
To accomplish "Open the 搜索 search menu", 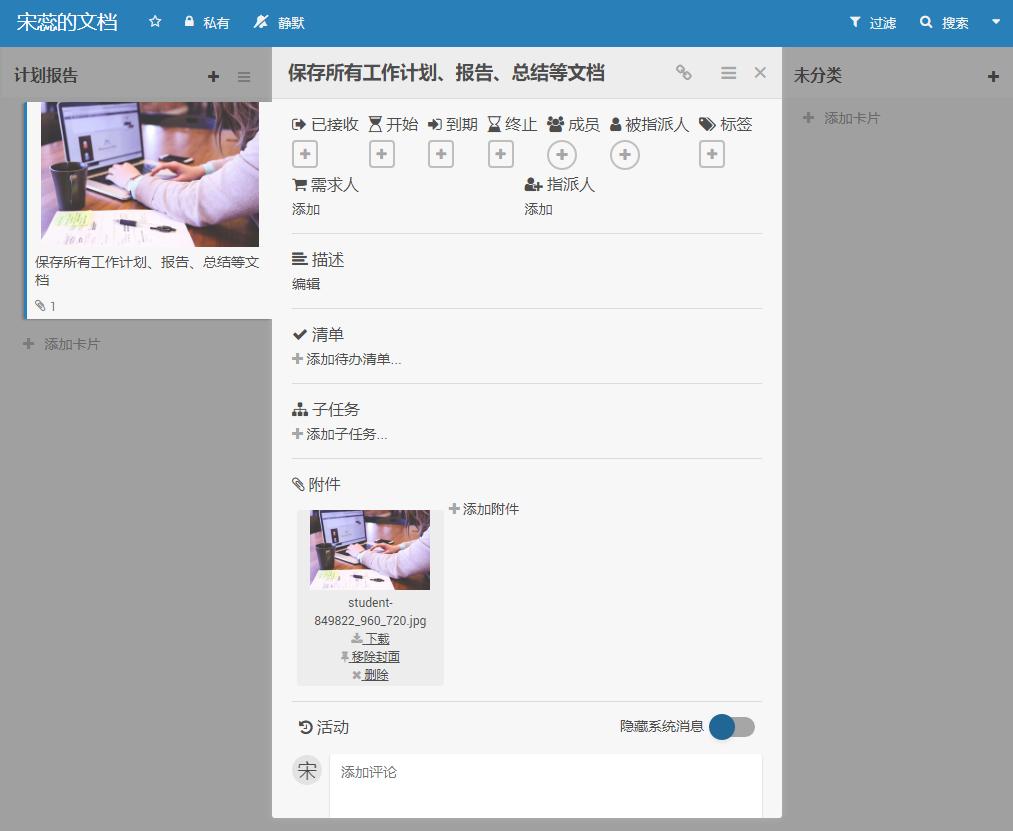I will [x=944, y=22].
